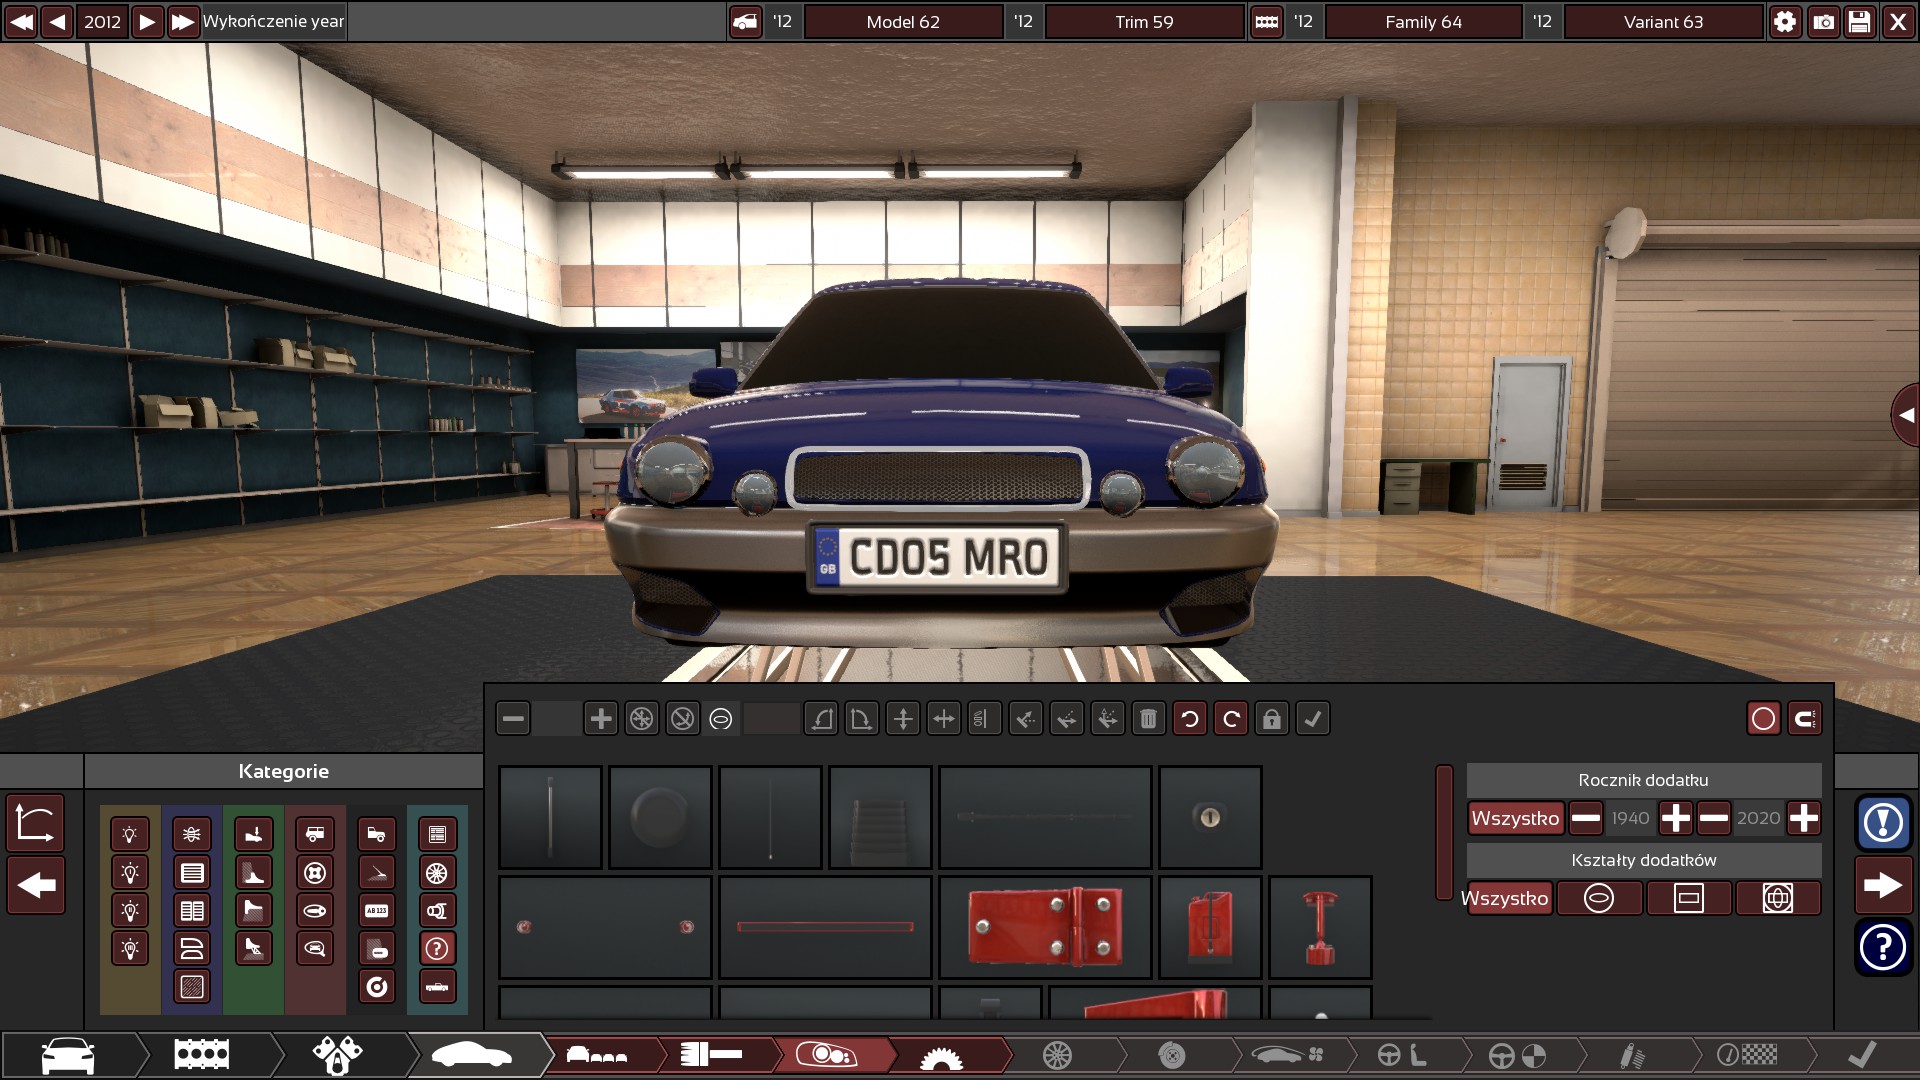Click the Model 62 name field
Screen dimensions: 1920x1080
tap(903, 21)
